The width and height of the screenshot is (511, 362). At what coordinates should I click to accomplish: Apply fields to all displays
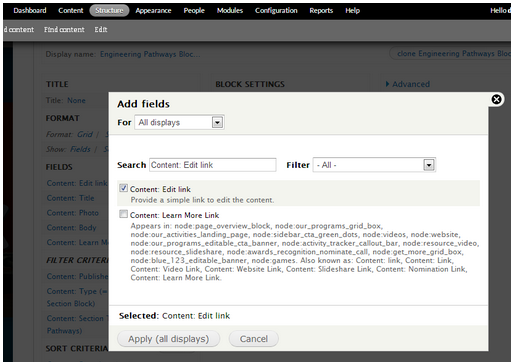tap(168, 339)
